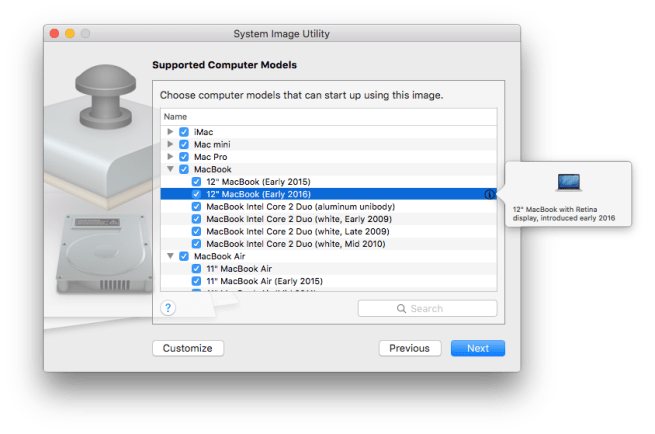Minimize the window with the yellow button

pyautogui.click(x=70, y=33)
